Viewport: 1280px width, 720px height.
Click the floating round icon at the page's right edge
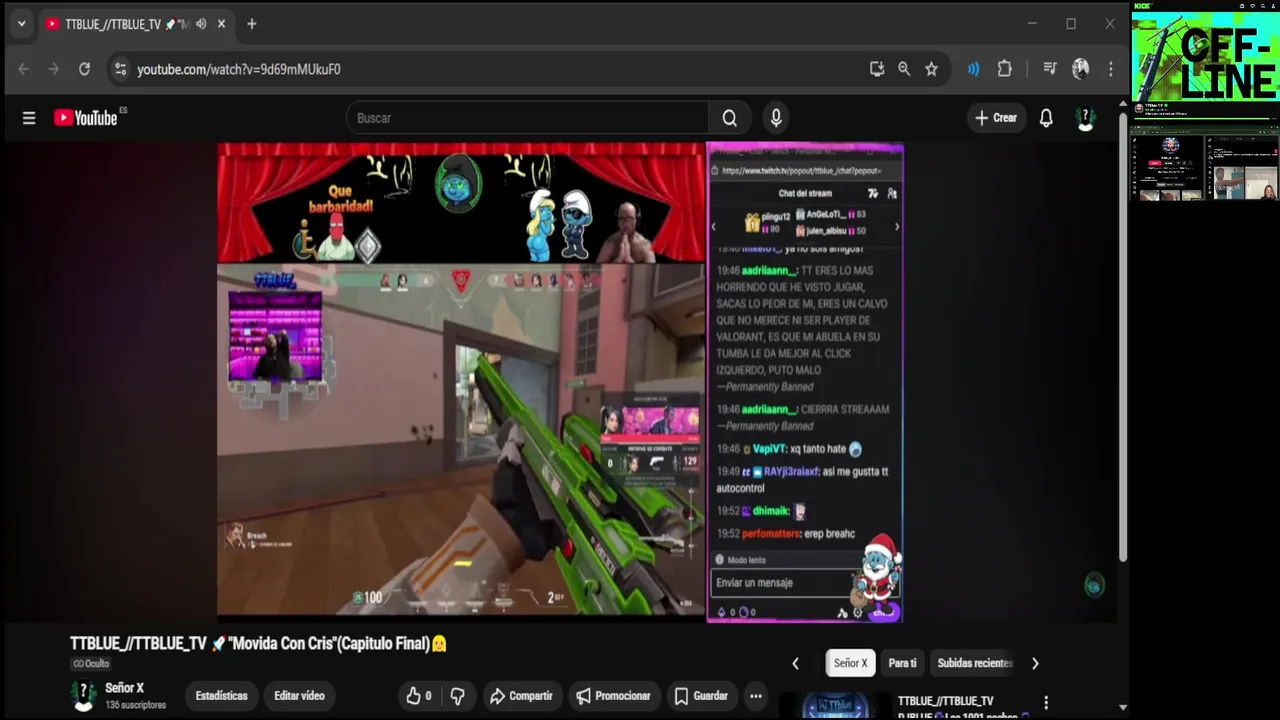coord(1094,586)
